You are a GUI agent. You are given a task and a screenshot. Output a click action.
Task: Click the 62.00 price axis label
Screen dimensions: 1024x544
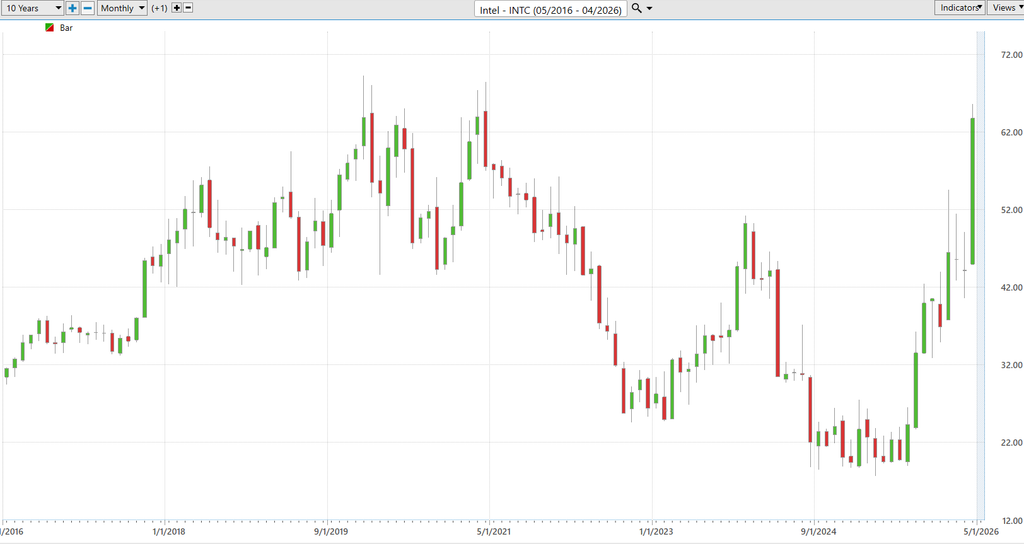[1003, 133]
